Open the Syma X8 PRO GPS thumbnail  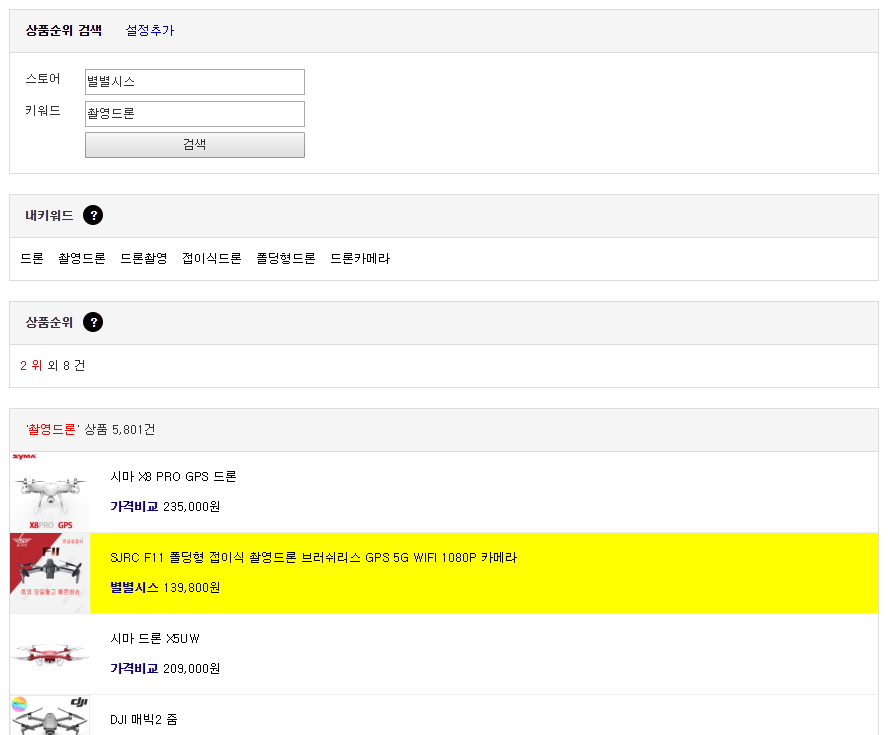tap(50, 493)
